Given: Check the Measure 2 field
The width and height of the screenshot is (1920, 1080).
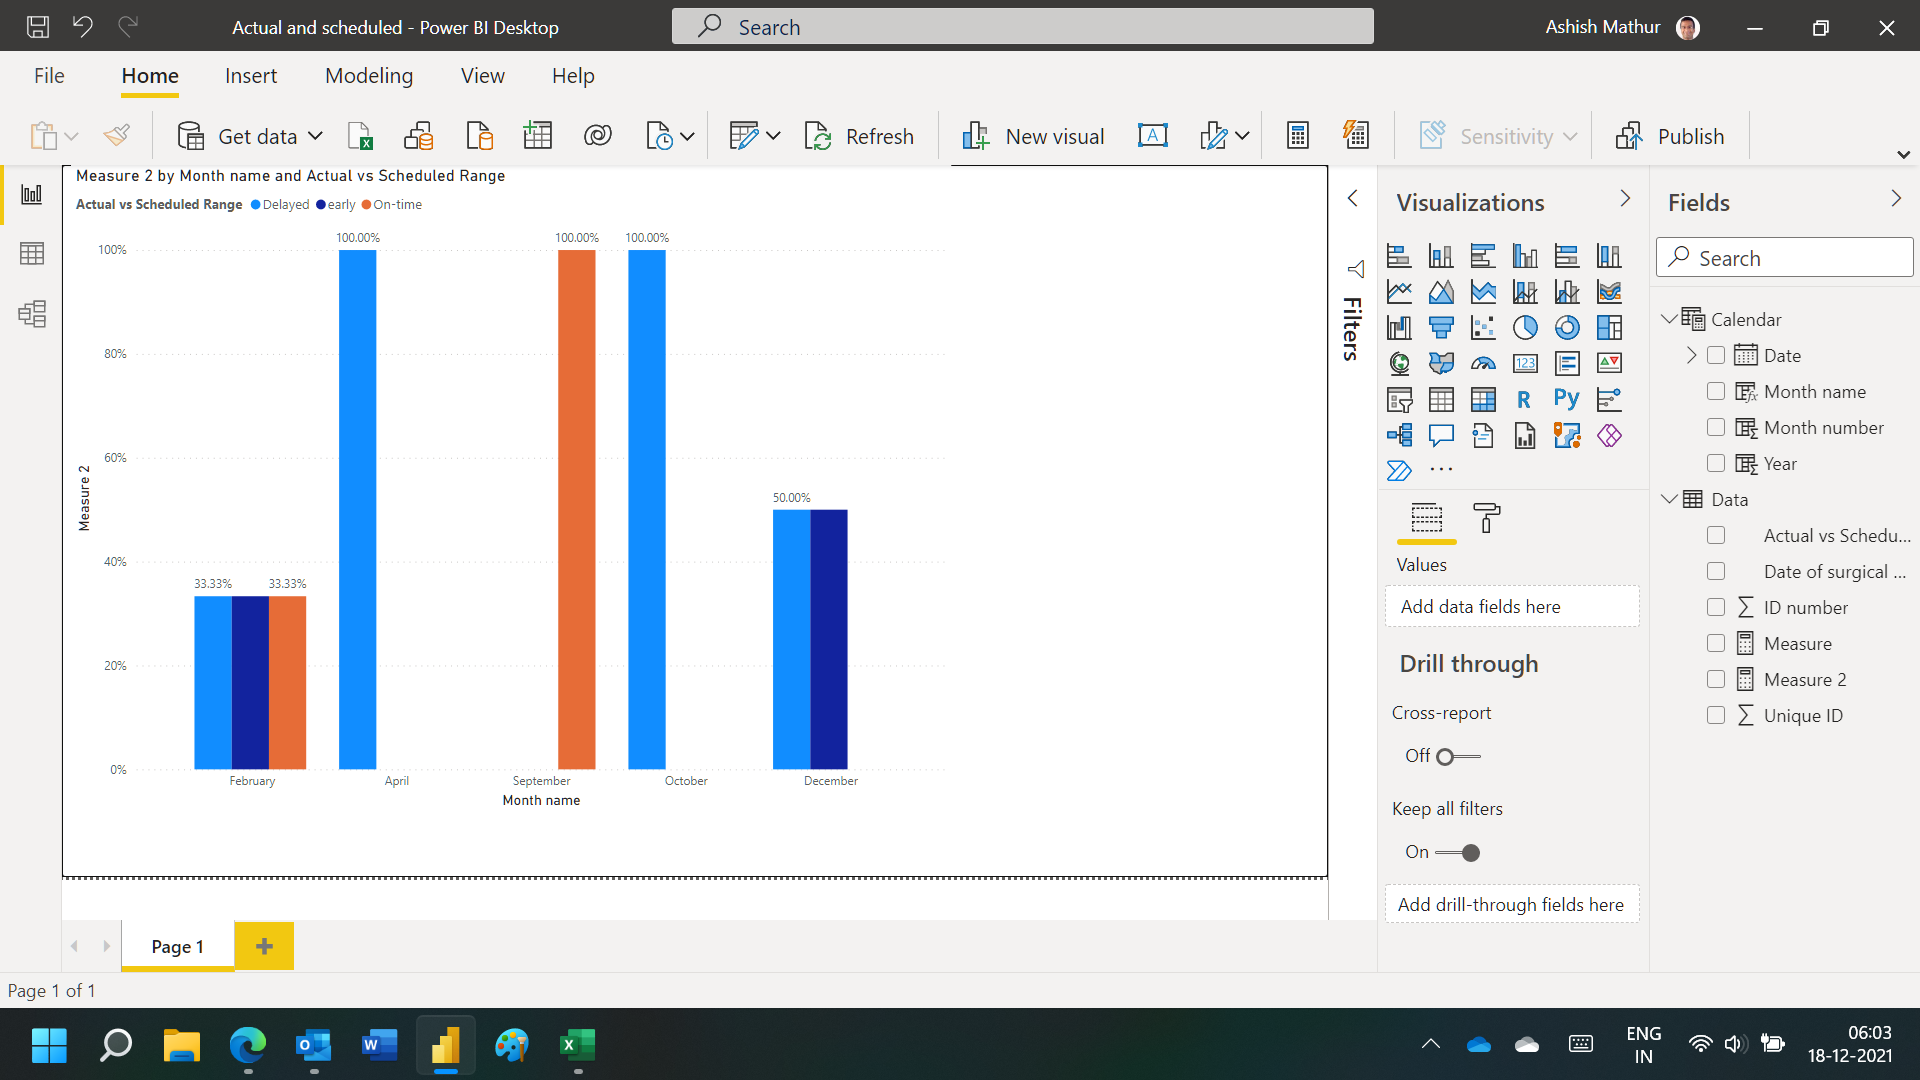Looking at the screenshot, I should [1716, 679].
